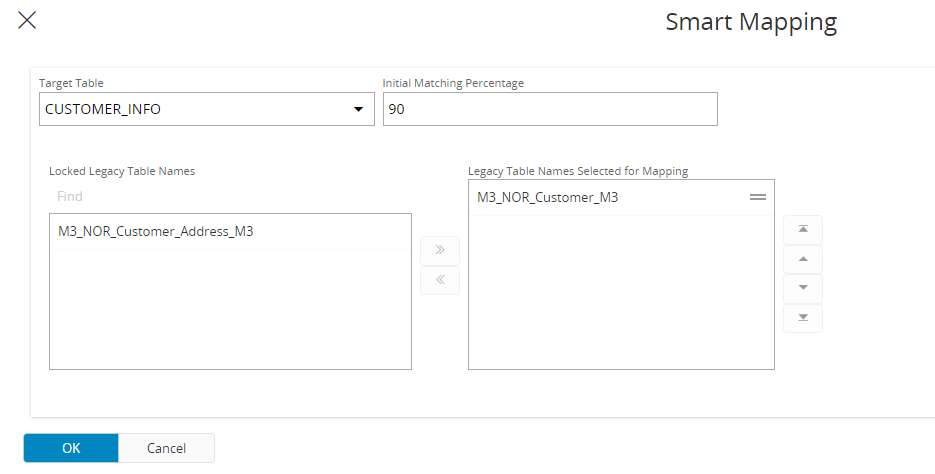Image resolution: width=935 pixels, height=474 pixels.
Task: Move table right with double-chevron button
Action: pos(440,250)
